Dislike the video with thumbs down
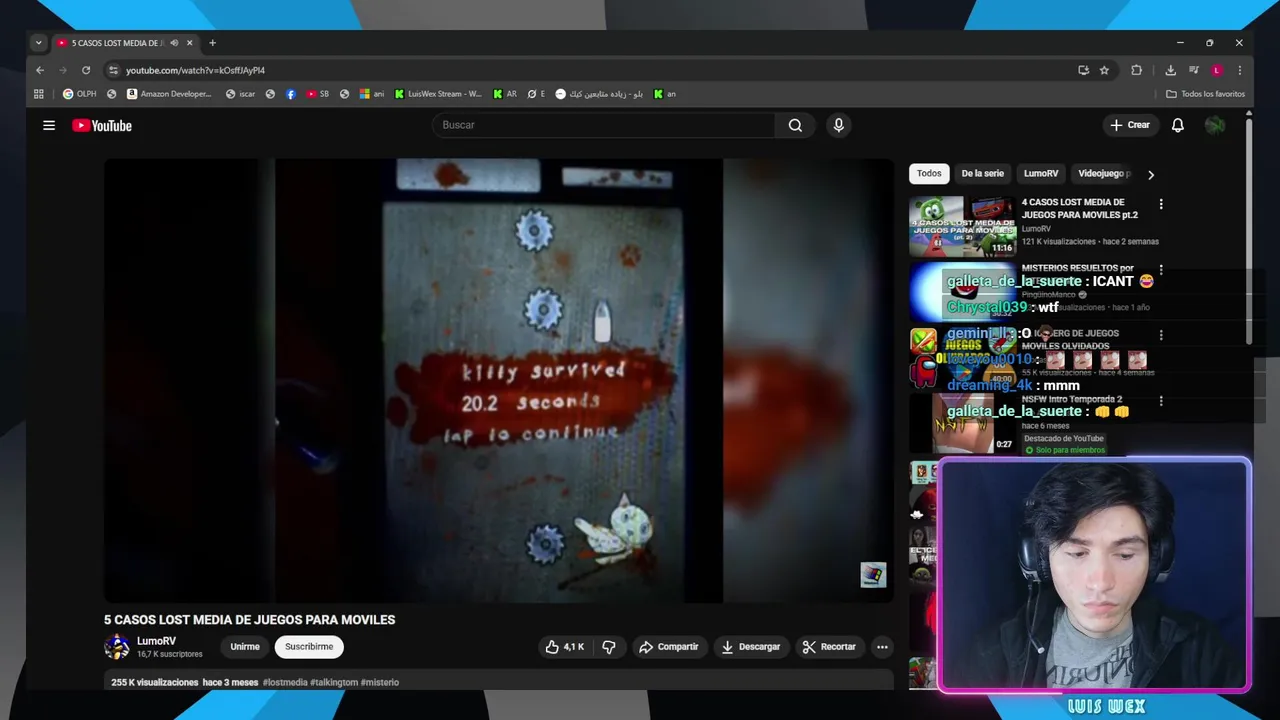Viewport: 1280px width, 720px height. click(x=609, y=647)
